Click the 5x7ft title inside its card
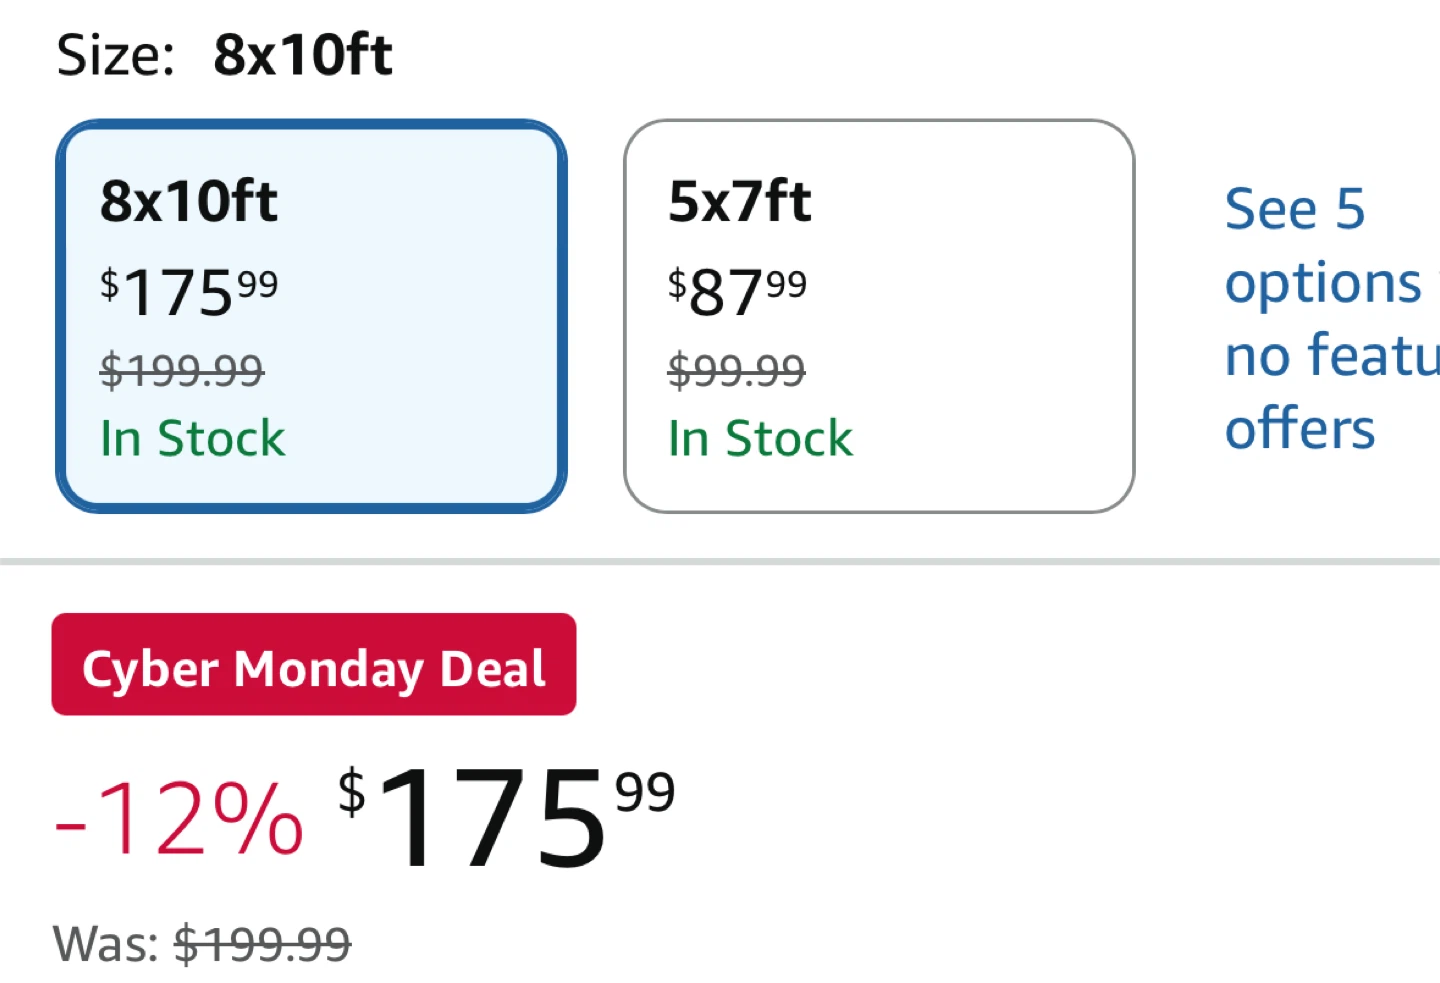This screenshot has width=1440, height=983. click(x=740, y=201)
